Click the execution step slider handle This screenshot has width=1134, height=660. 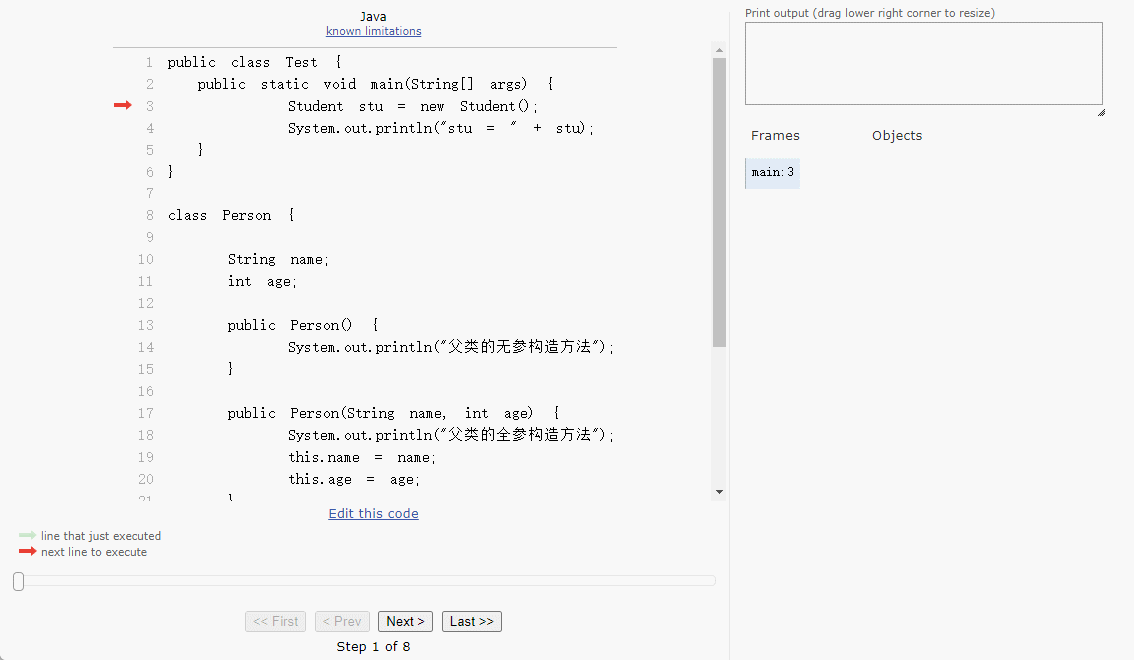tap(18, 581)
